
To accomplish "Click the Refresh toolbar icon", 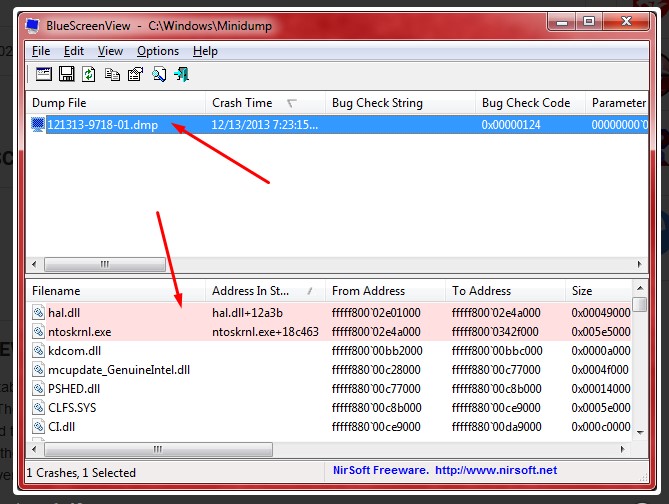I will click(x=89, y=74).
